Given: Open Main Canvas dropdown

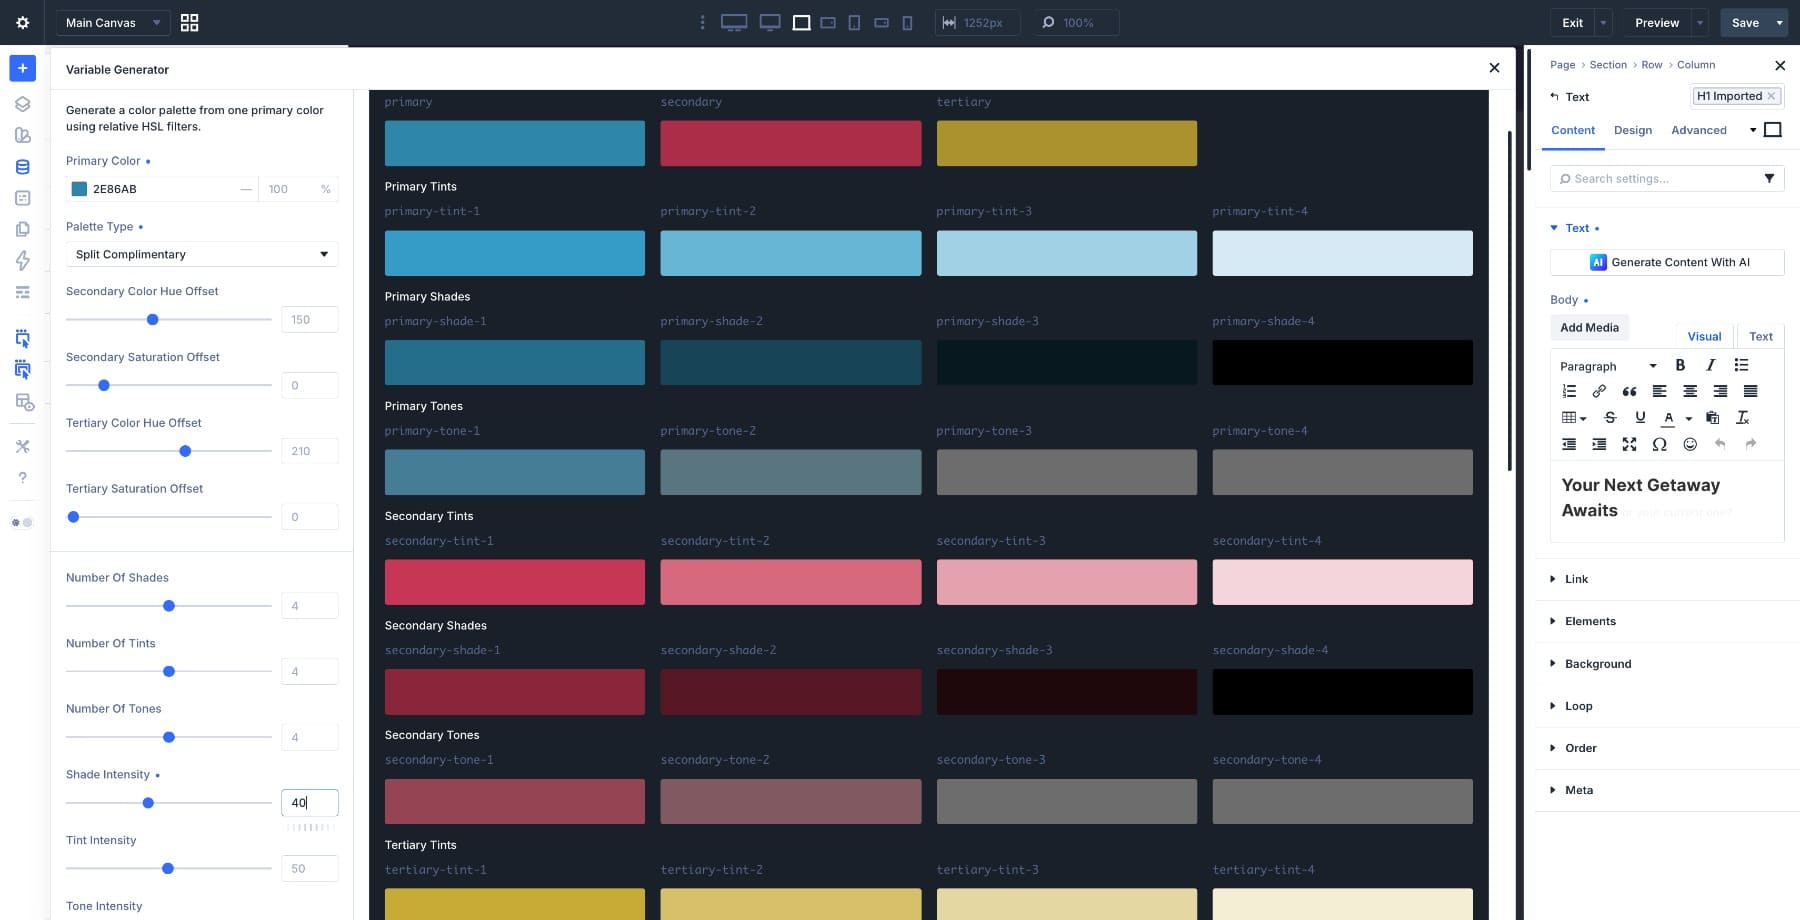Looking at the screenshot, I should (113, 22).
